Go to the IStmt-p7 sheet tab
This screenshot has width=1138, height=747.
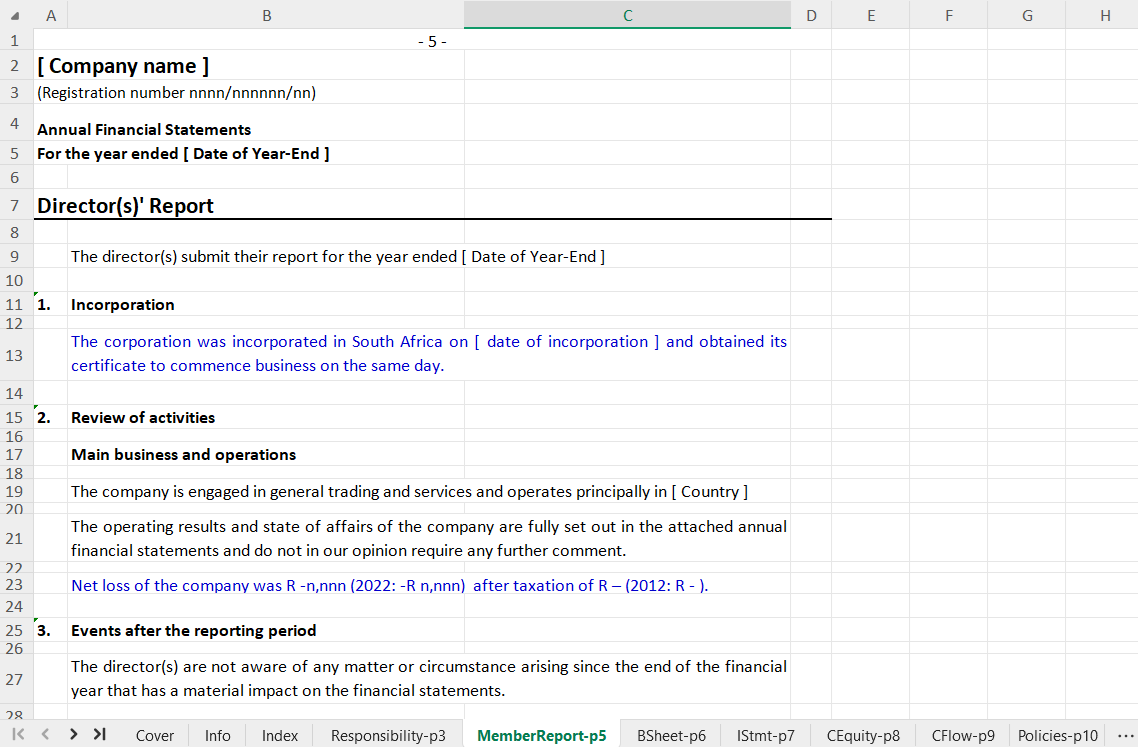tap(765, 736)
